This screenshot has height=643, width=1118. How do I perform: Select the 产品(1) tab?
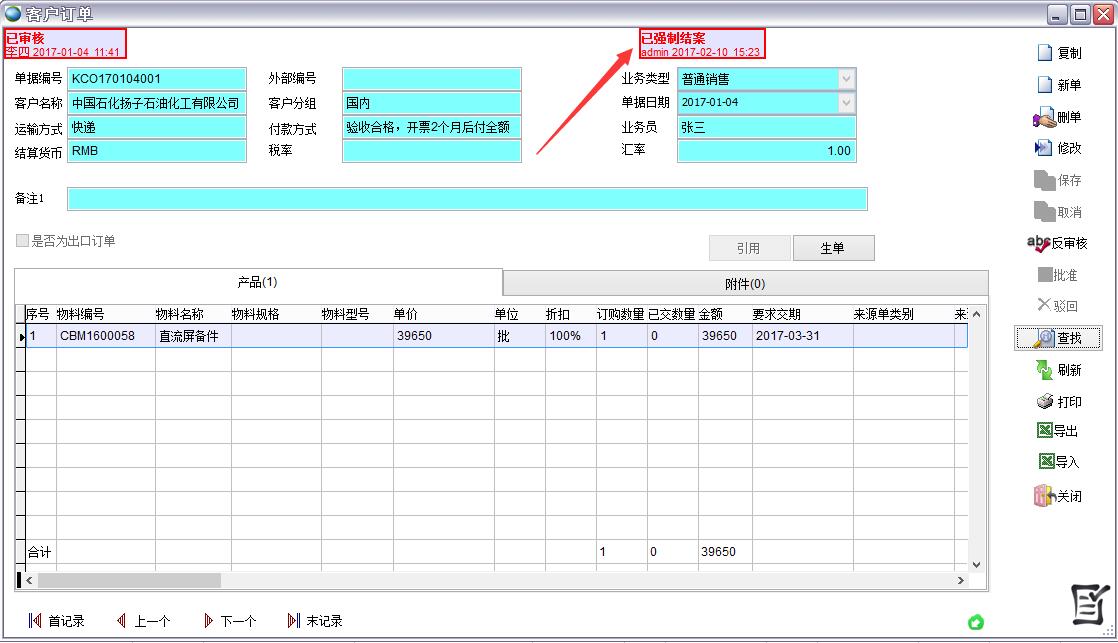(x=257, y=283)
